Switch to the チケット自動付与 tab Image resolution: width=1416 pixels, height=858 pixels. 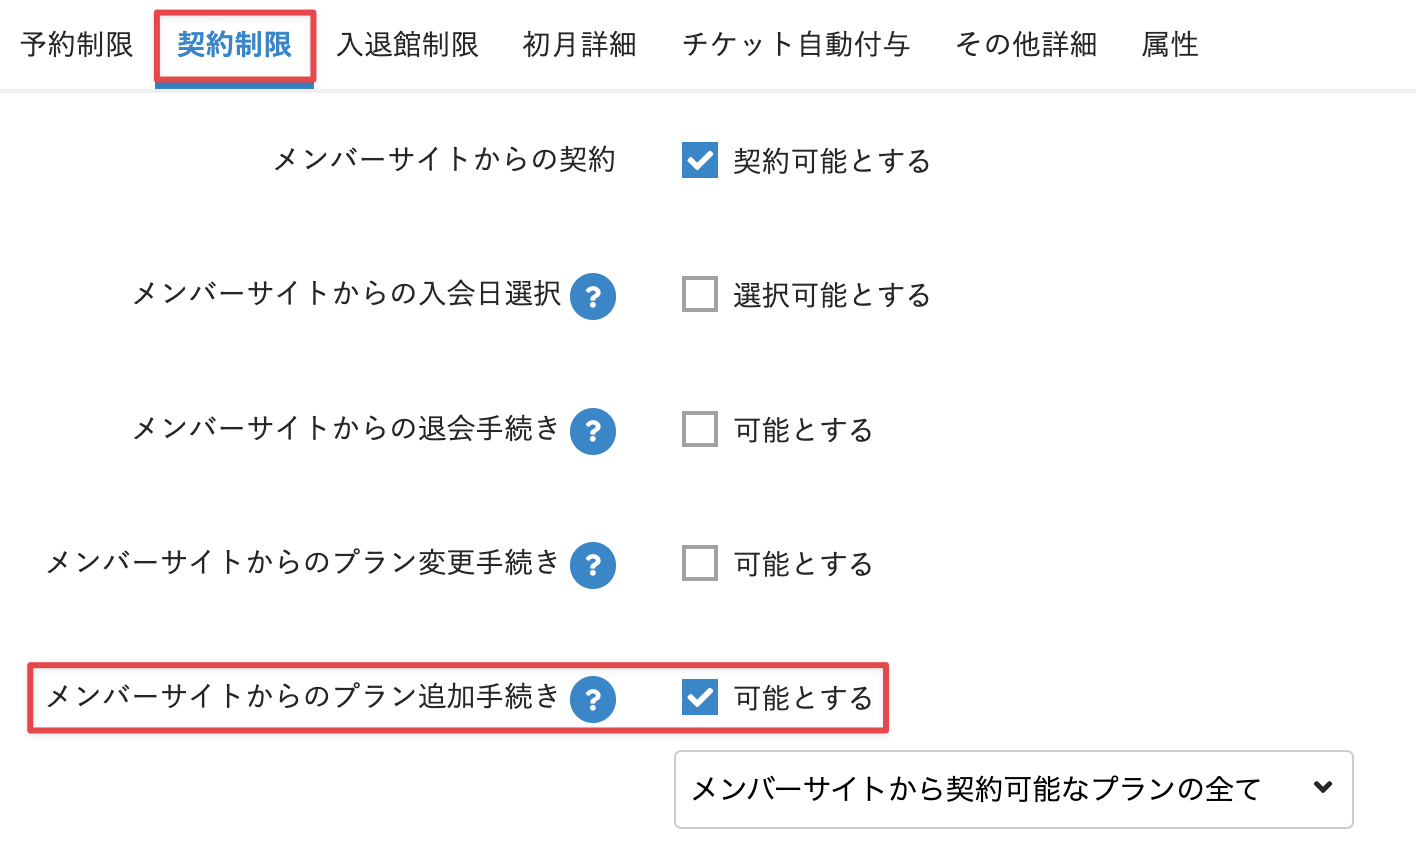pyautogui.click(x=796, y=45)
